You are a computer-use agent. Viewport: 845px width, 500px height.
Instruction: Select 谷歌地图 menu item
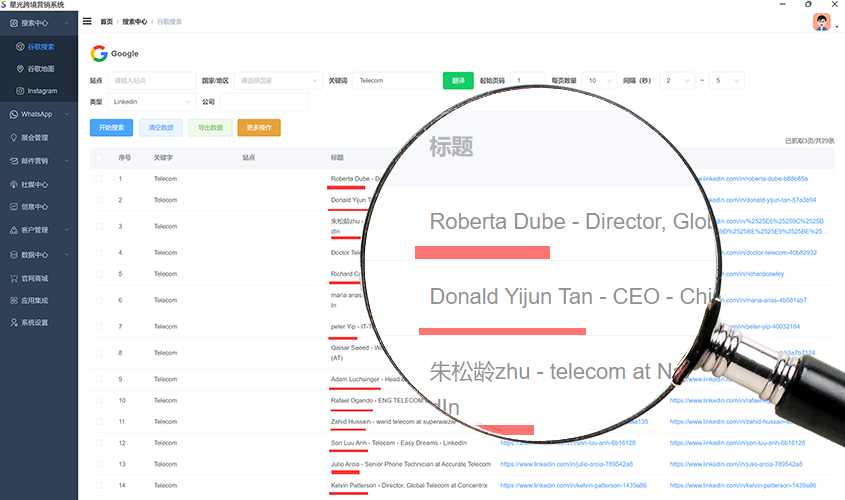click(x=41, y=69)
